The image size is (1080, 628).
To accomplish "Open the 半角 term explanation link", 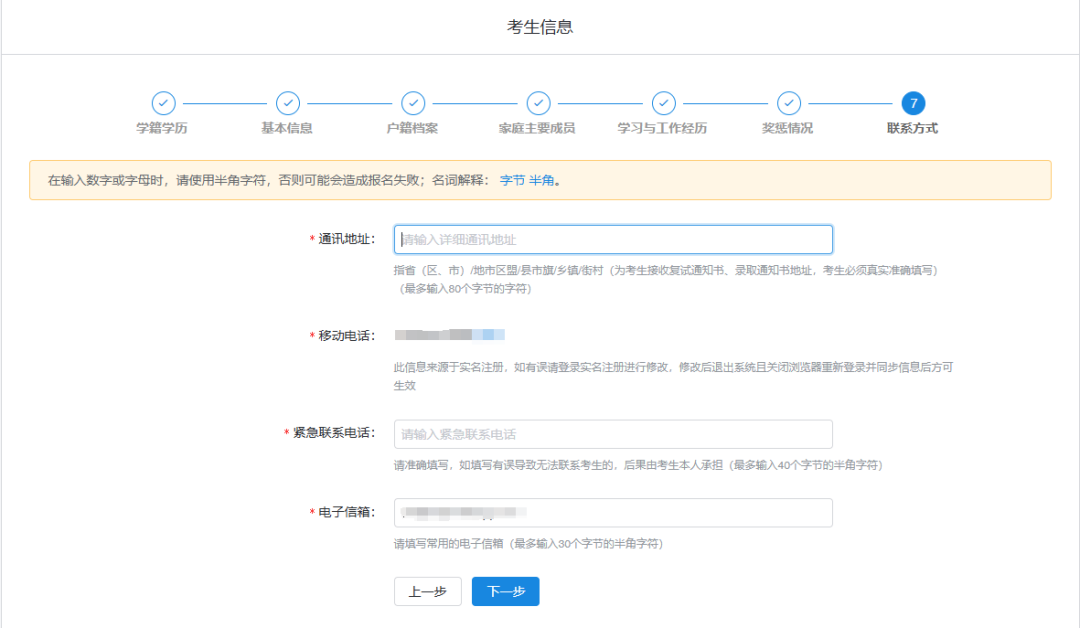I will pos(541,181).
